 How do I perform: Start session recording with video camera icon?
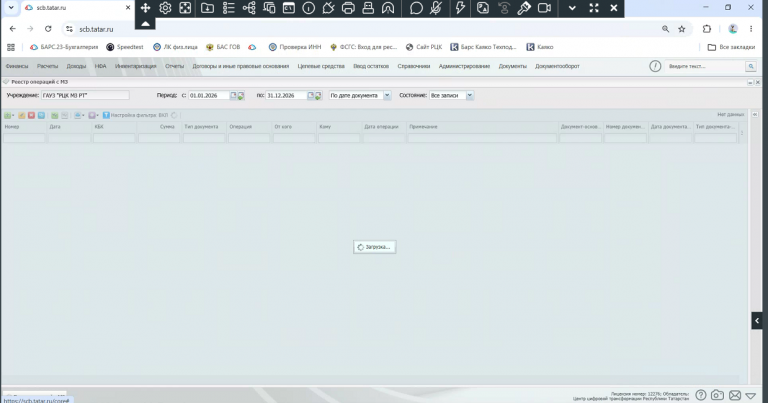pyautogui.click(x=544, y=8)
